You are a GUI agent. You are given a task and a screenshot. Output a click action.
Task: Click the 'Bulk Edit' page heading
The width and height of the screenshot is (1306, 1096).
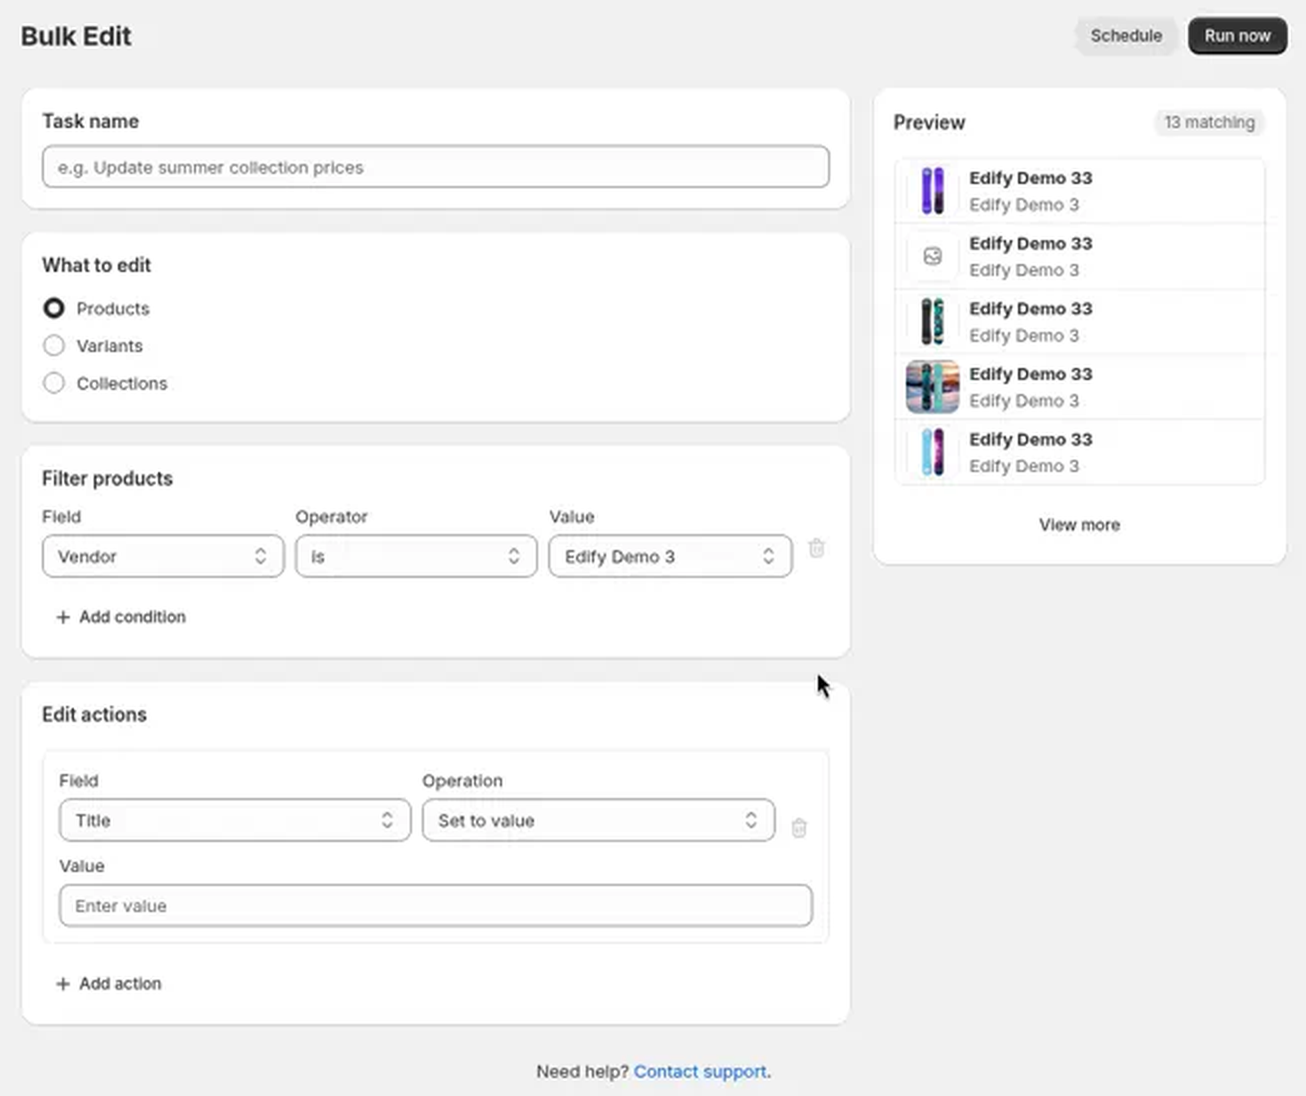[x=76, y=36]
